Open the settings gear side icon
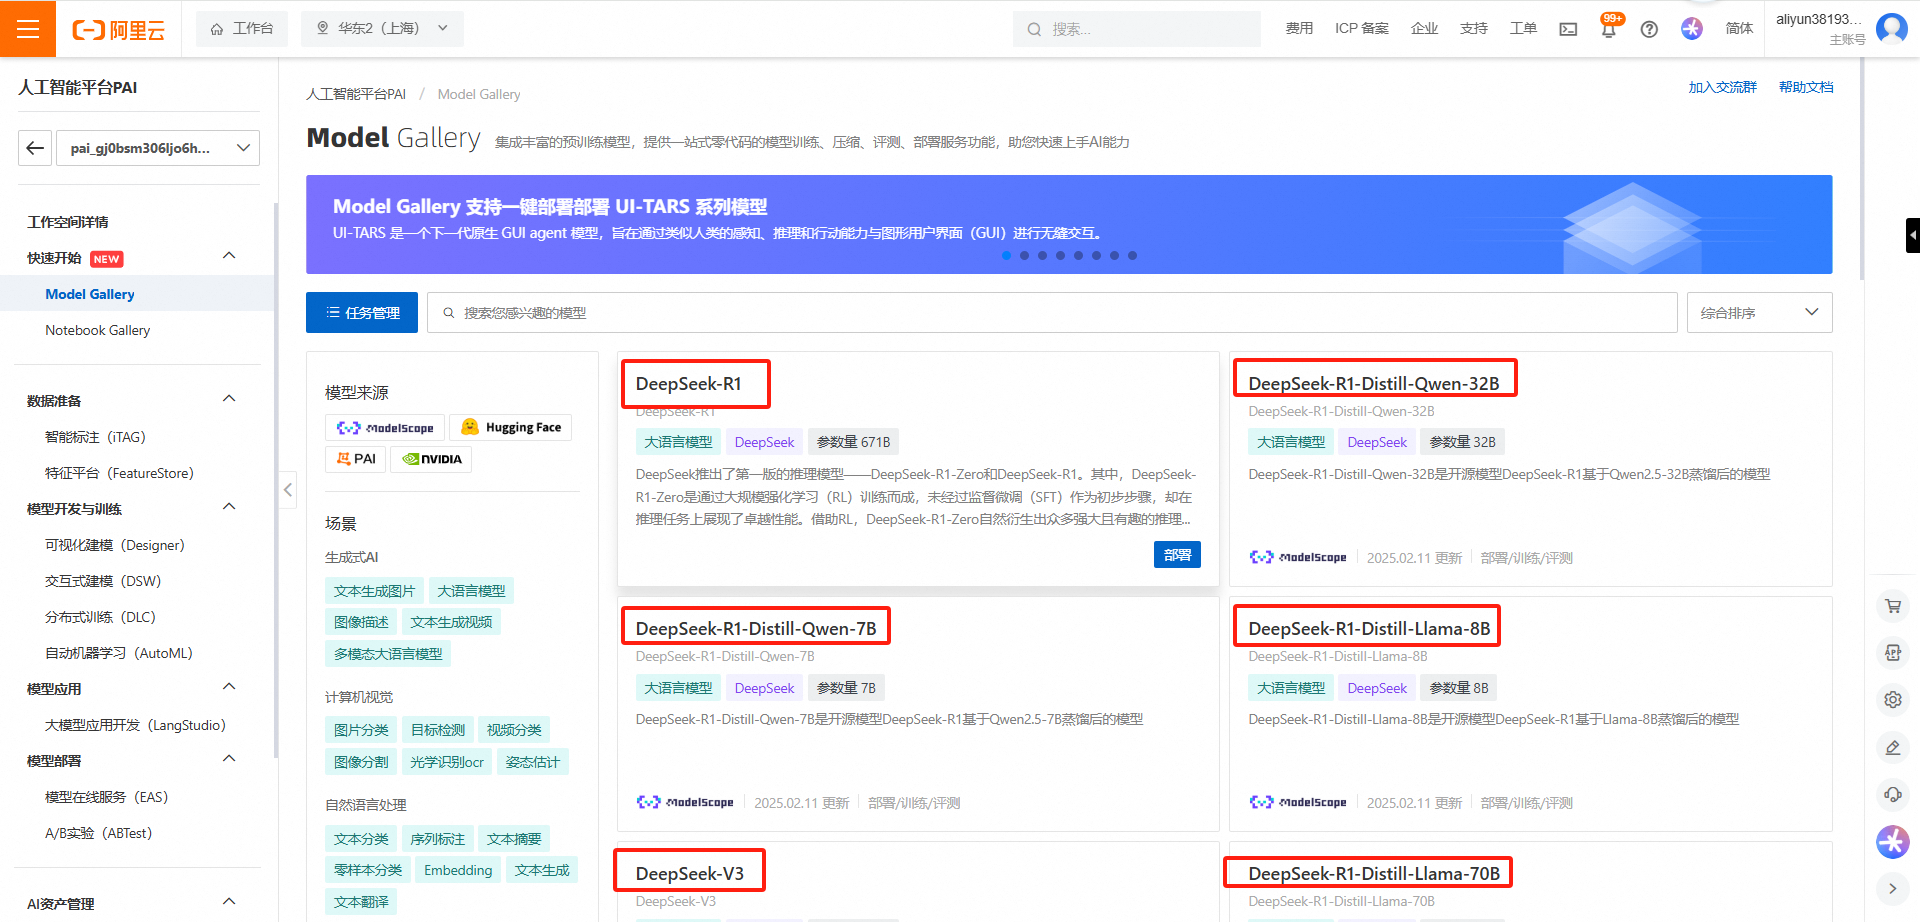The width and height of the screenshot is (1920, 922). tap(1892, 699)
